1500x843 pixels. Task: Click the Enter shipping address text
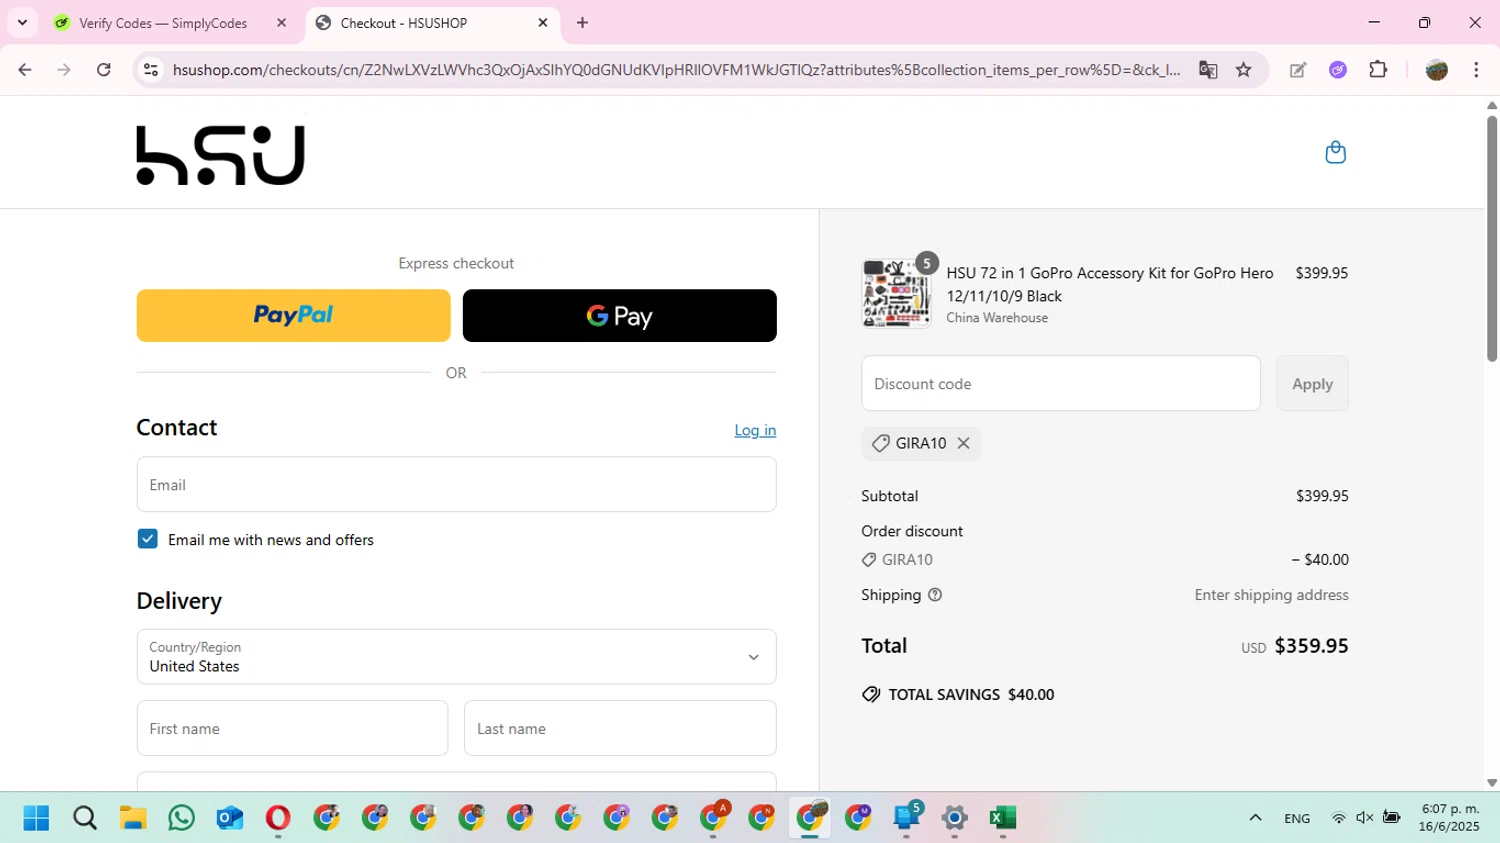click(x=1271, y=595)
